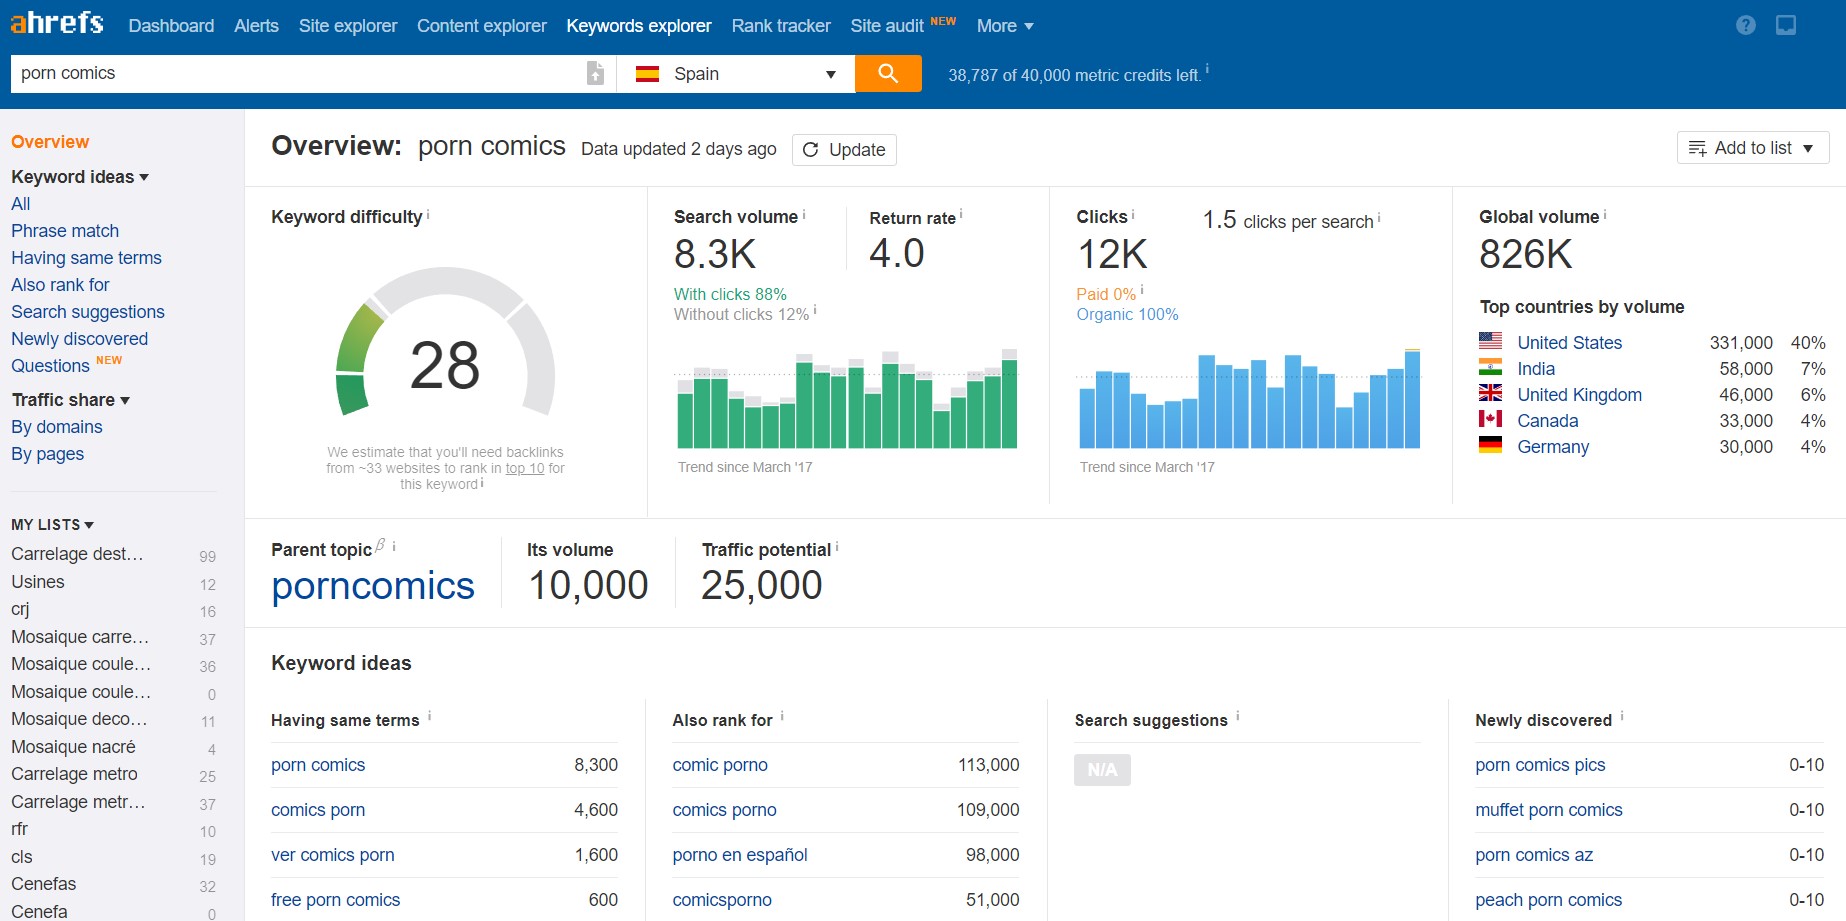Collapse the Keyword ideas sidebar section
The width and height of the screenshot is (1846, 921).
(80, 177)
